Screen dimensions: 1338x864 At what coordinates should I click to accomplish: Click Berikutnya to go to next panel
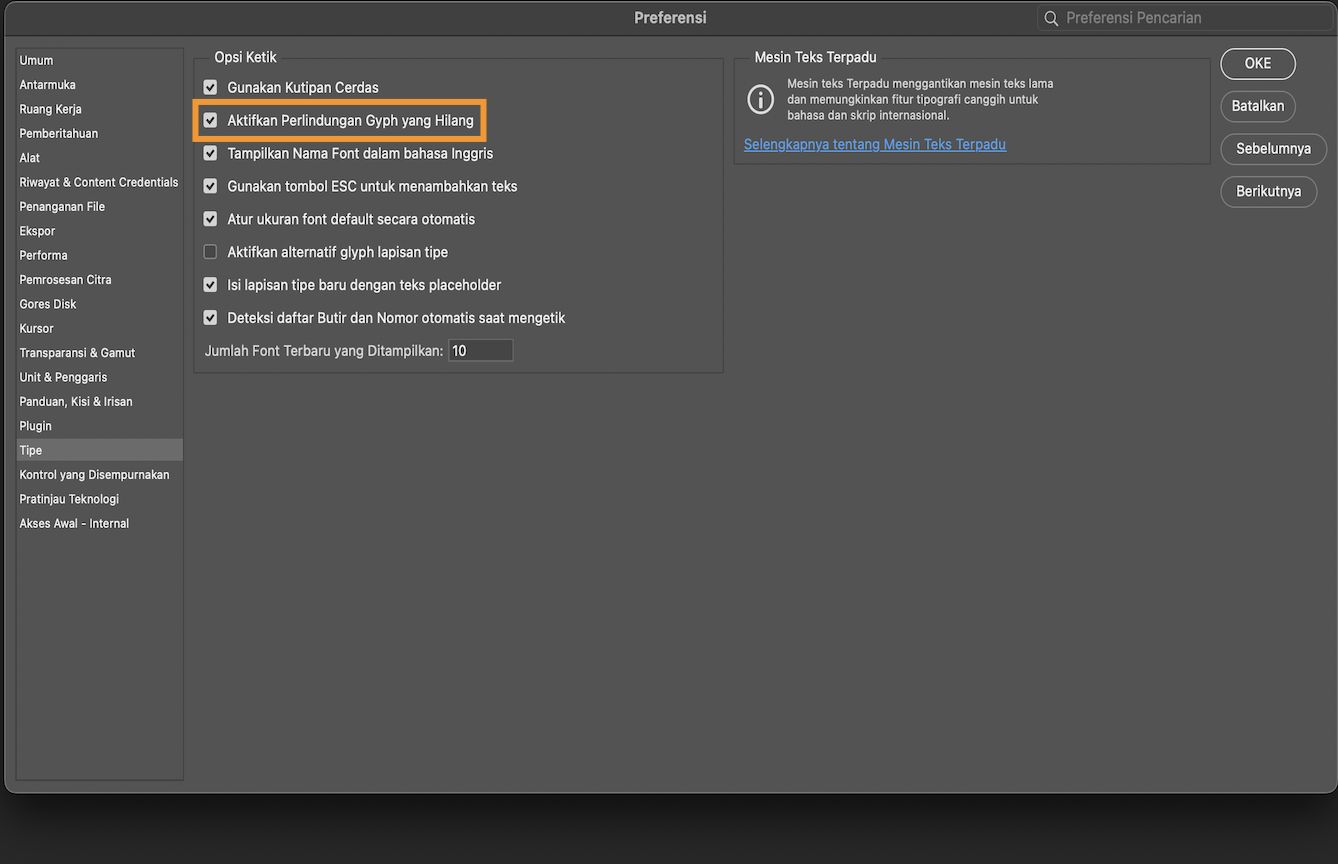coord(1268,191)
